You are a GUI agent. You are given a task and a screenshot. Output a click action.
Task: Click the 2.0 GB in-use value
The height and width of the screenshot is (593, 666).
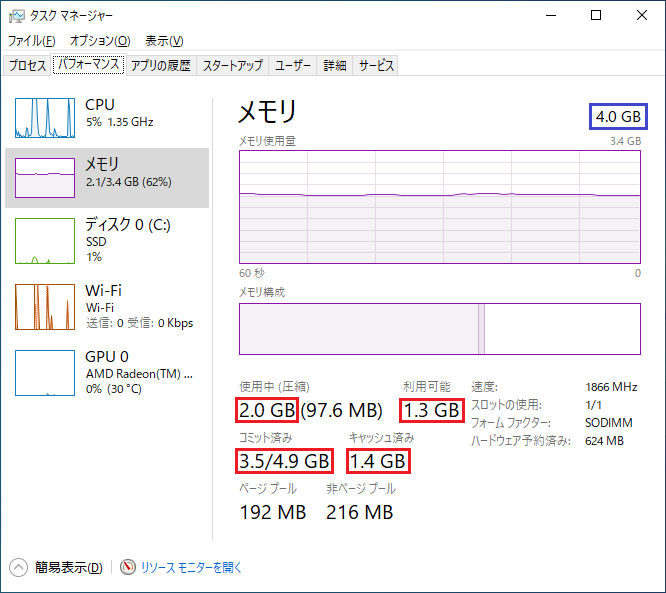(267, 410)
